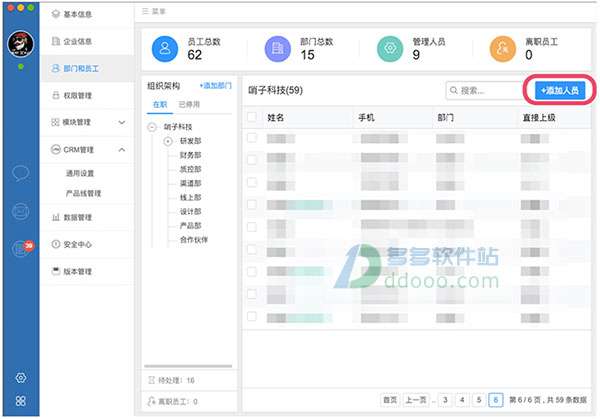The image size is (600, 419).
Task: Click the 数据管理 bar chart icon
Action: click(x=56, y=217)
